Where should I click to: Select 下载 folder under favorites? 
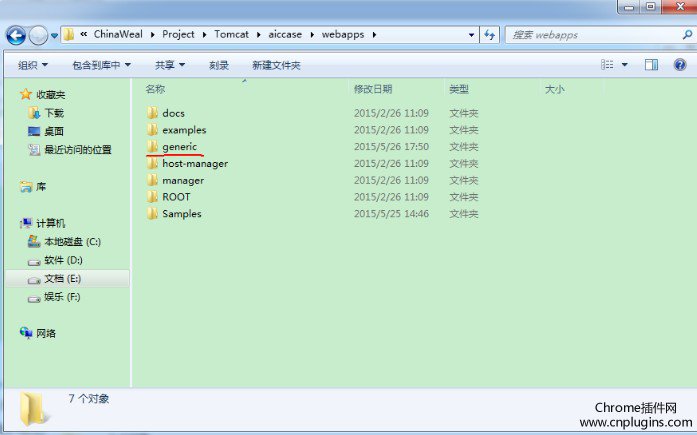(x=53, y=113)
